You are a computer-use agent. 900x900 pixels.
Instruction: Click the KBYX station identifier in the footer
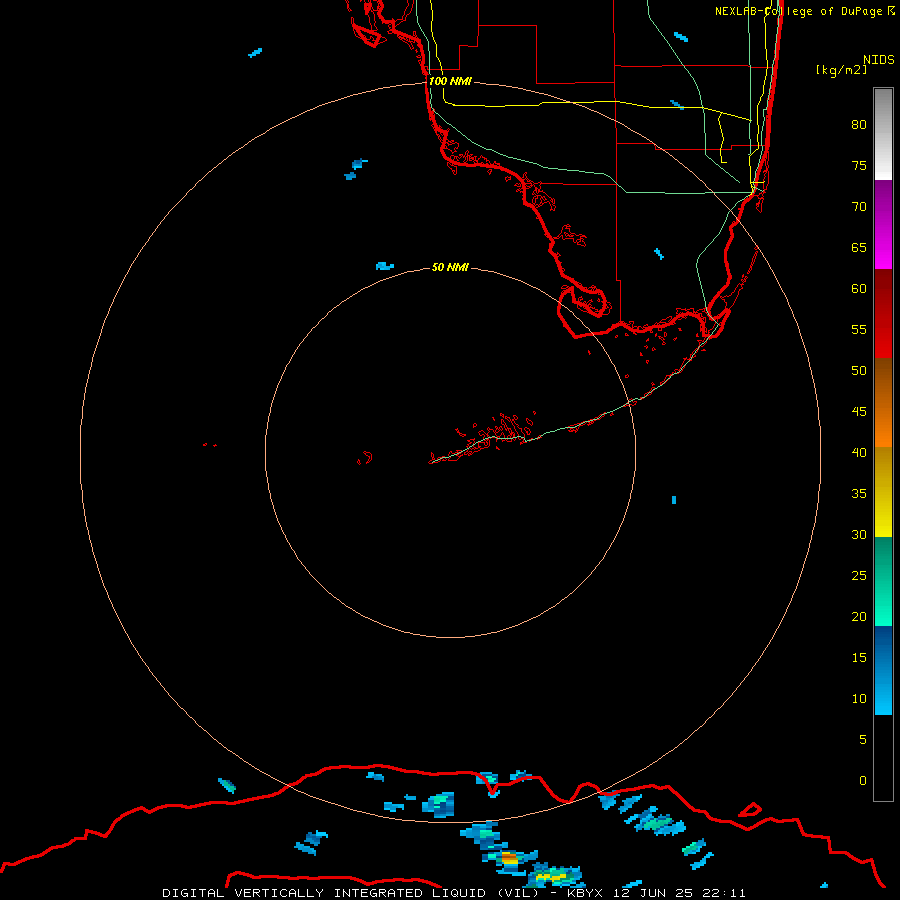coord(585,893)
